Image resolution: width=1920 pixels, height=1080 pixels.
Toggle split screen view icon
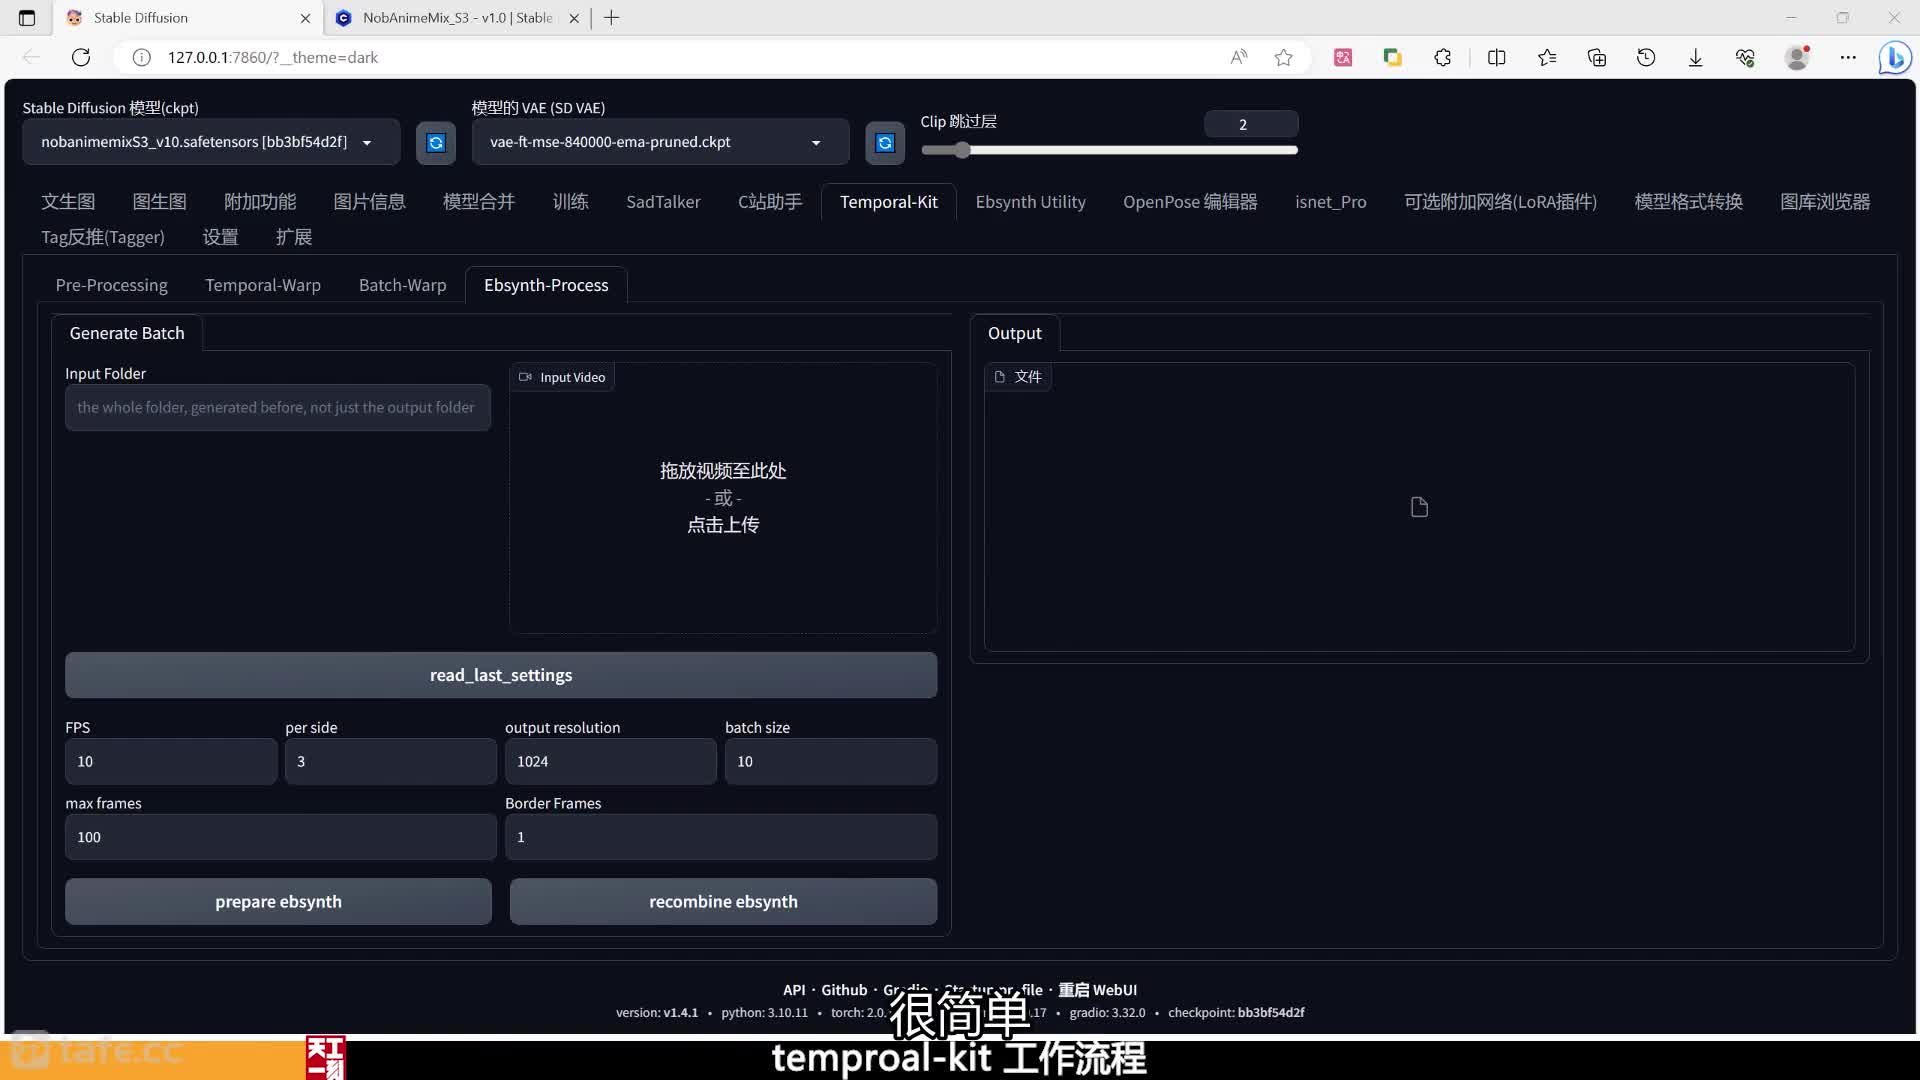[x=1496, y=57]
